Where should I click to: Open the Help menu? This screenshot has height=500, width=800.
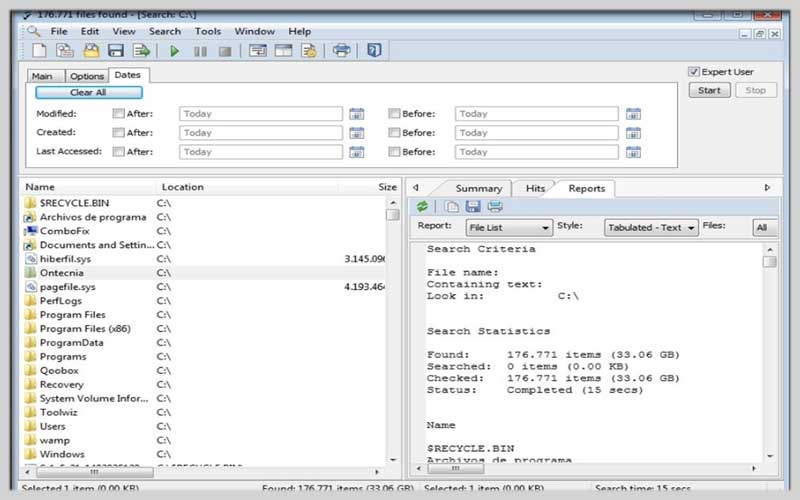click(x=299, y=31)
